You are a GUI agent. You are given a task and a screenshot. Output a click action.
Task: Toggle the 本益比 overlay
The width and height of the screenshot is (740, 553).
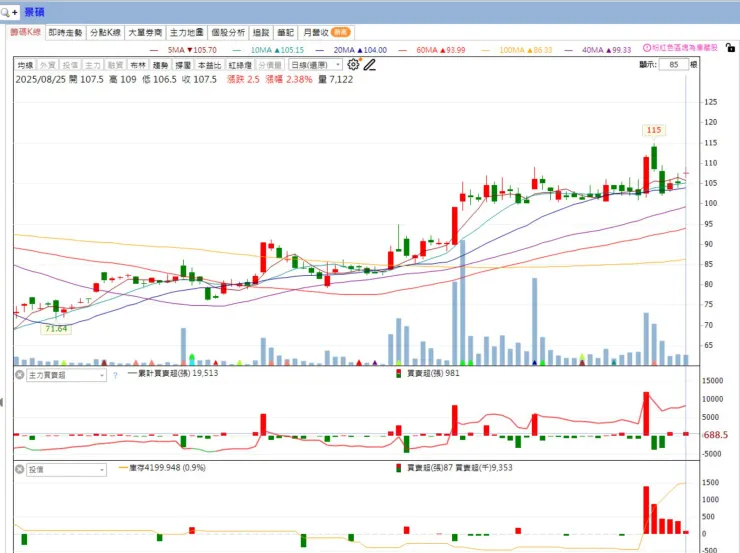[x=210, y=65]
